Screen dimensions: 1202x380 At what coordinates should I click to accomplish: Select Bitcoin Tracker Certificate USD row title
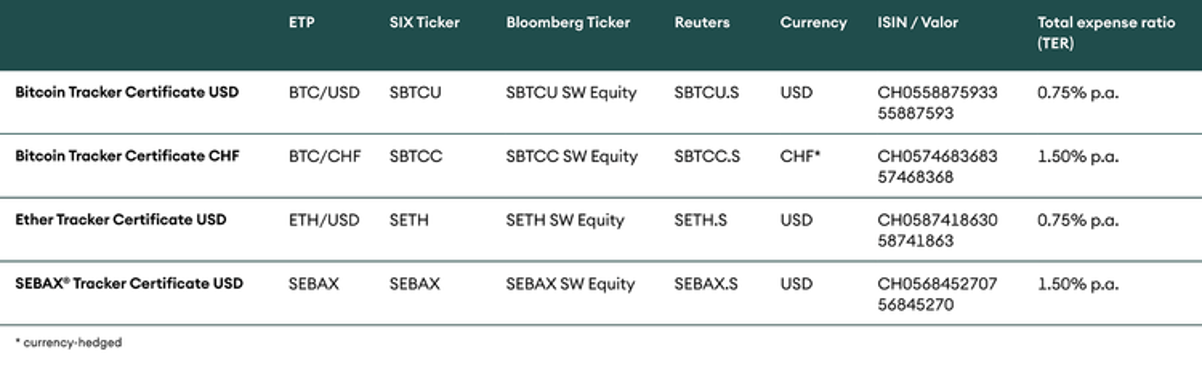point(127,92)
